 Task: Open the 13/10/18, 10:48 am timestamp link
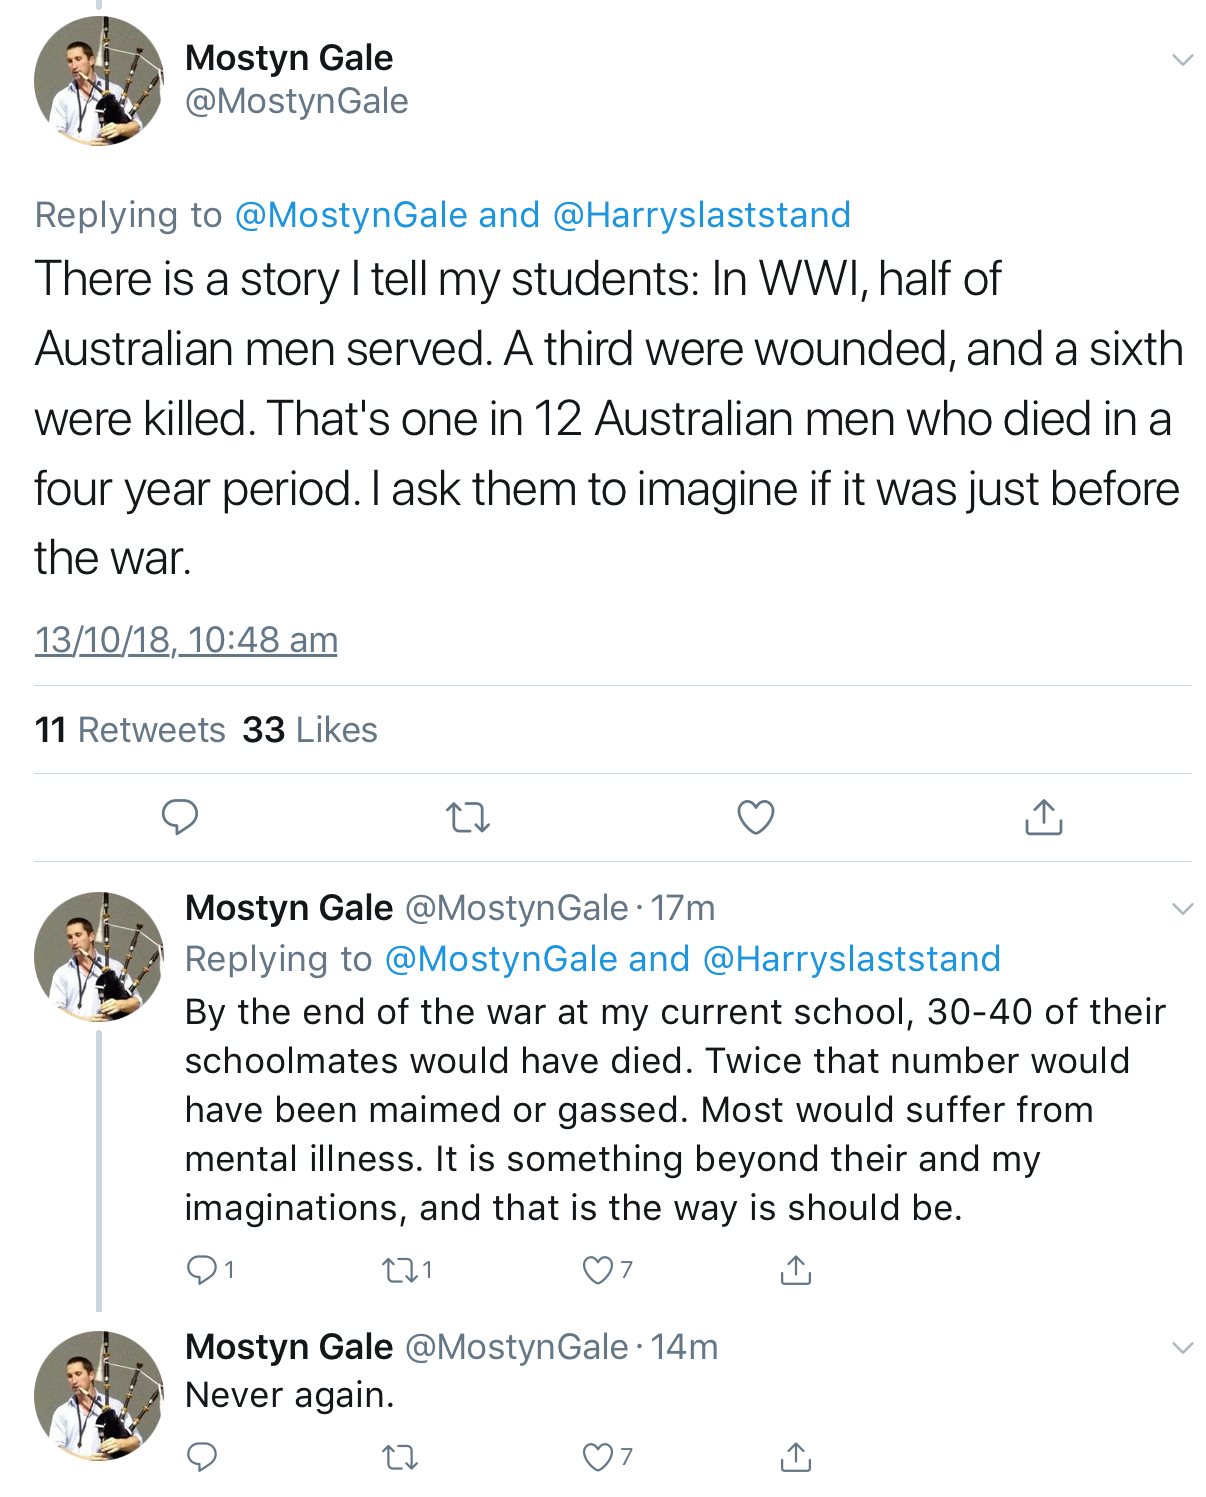(x=186, y=640)
